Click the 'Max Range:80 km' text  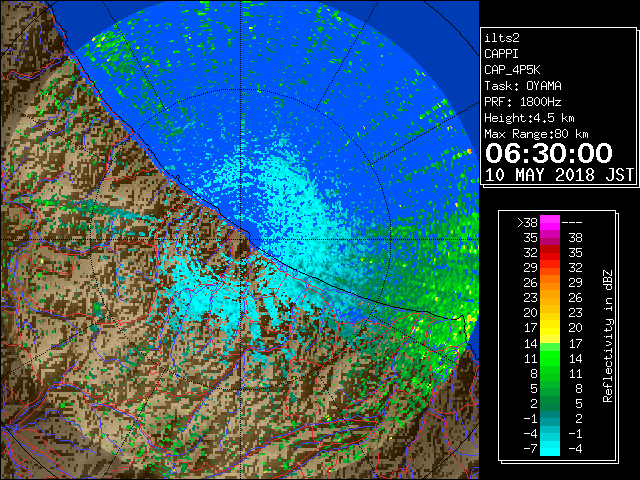[536, 134]
